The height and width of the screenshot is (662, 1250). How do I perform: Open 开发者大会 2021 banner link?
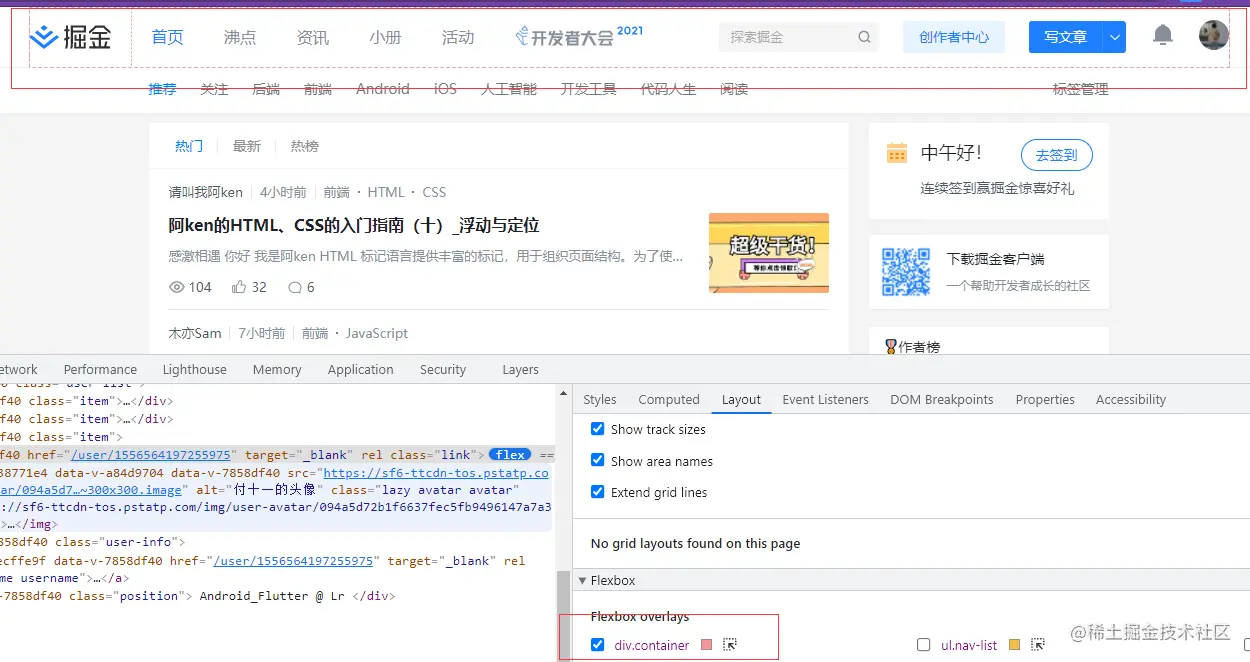(579, 36)
